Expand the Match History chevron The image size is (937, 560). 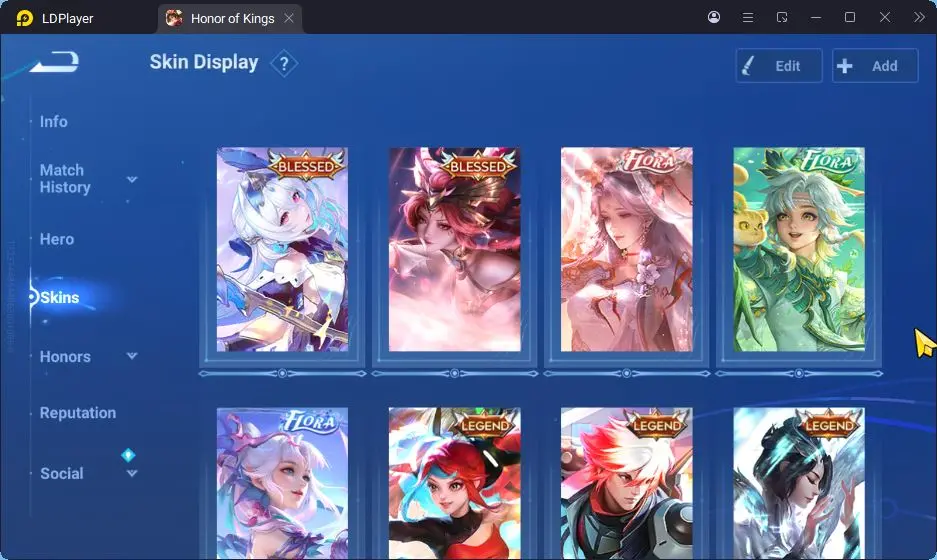132,179
